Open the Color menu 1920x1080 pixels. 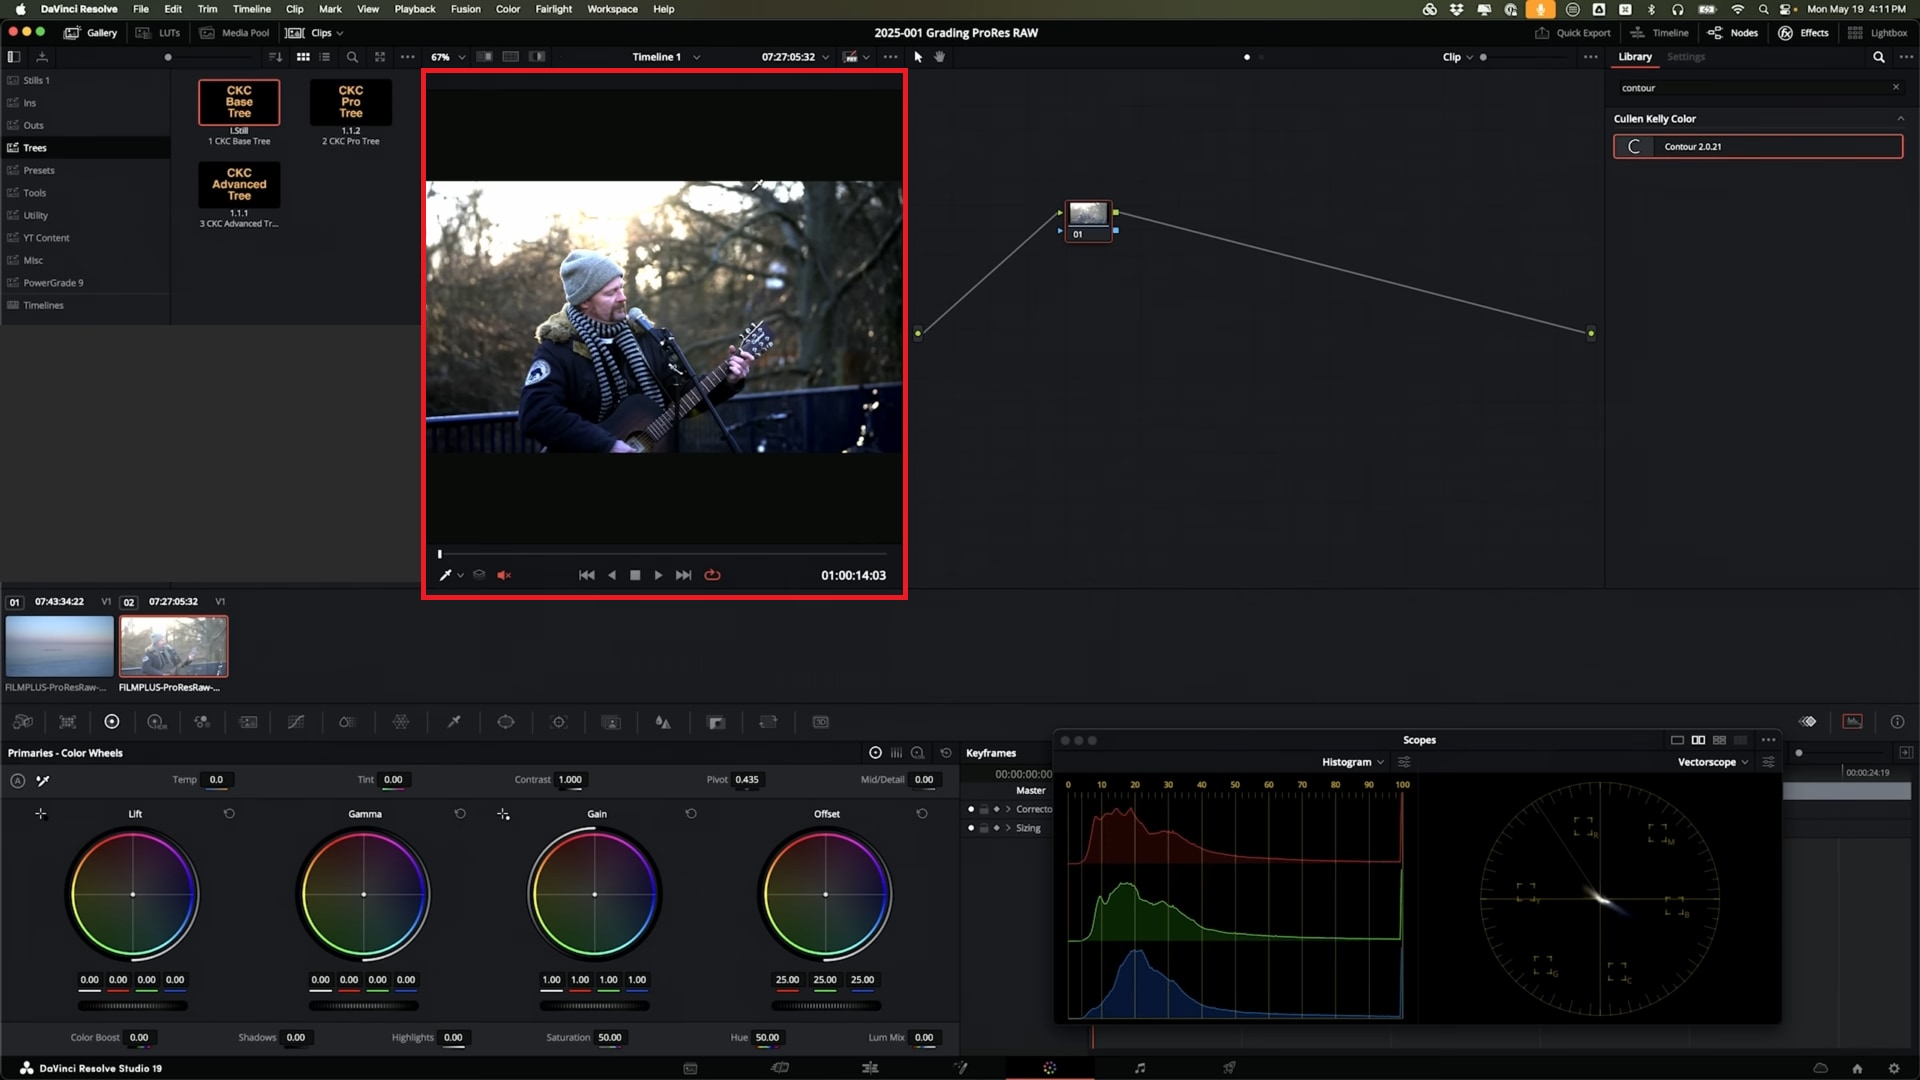pyautogui.click(x=508, y=9)
